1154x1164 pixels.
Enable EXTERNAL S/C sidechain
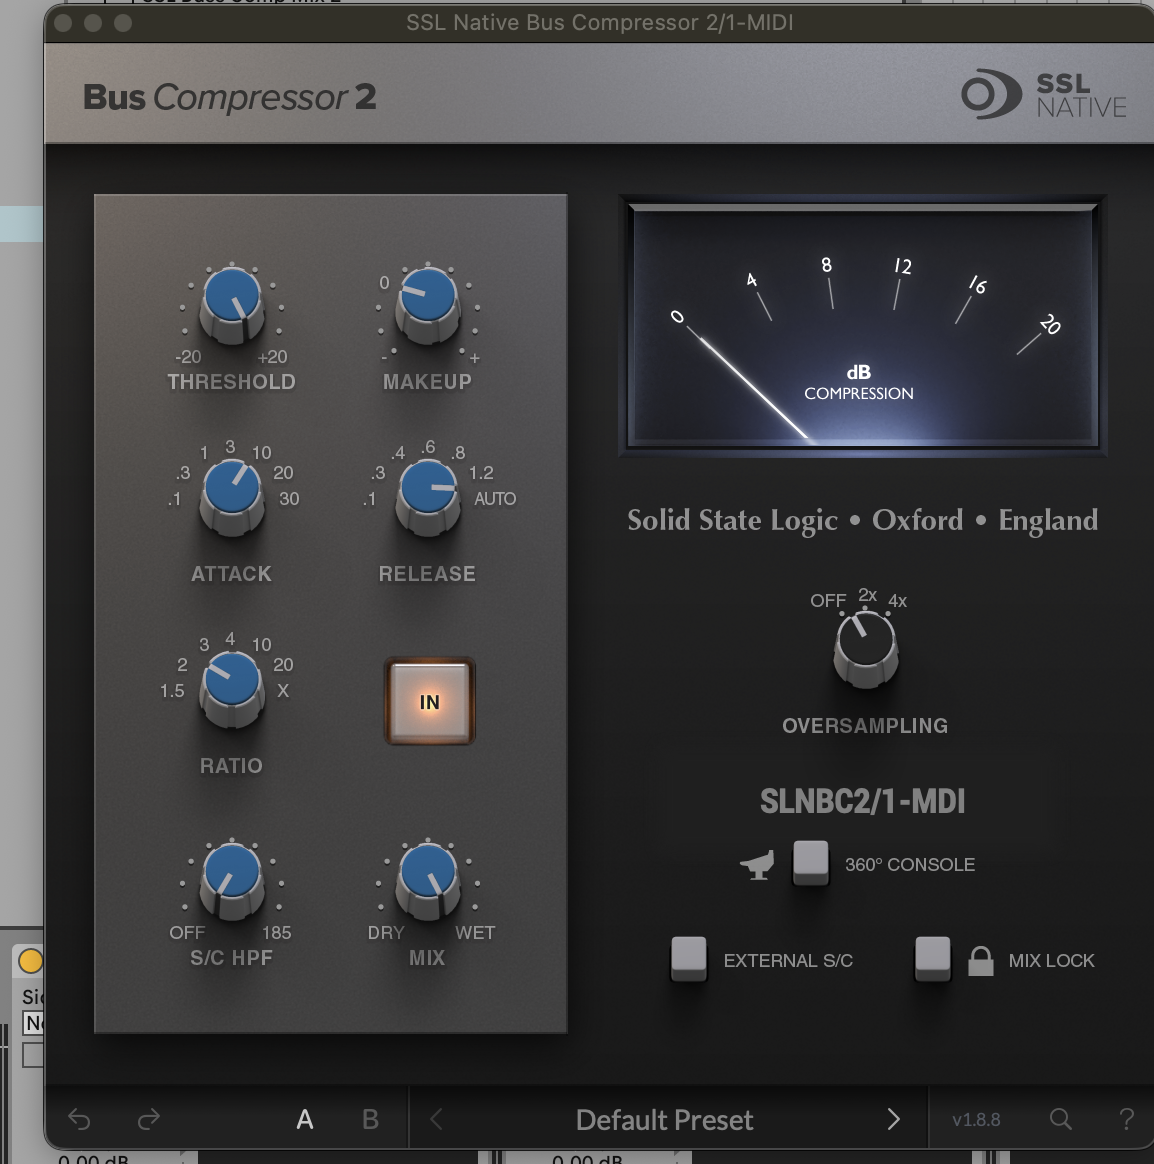(689, 958)
